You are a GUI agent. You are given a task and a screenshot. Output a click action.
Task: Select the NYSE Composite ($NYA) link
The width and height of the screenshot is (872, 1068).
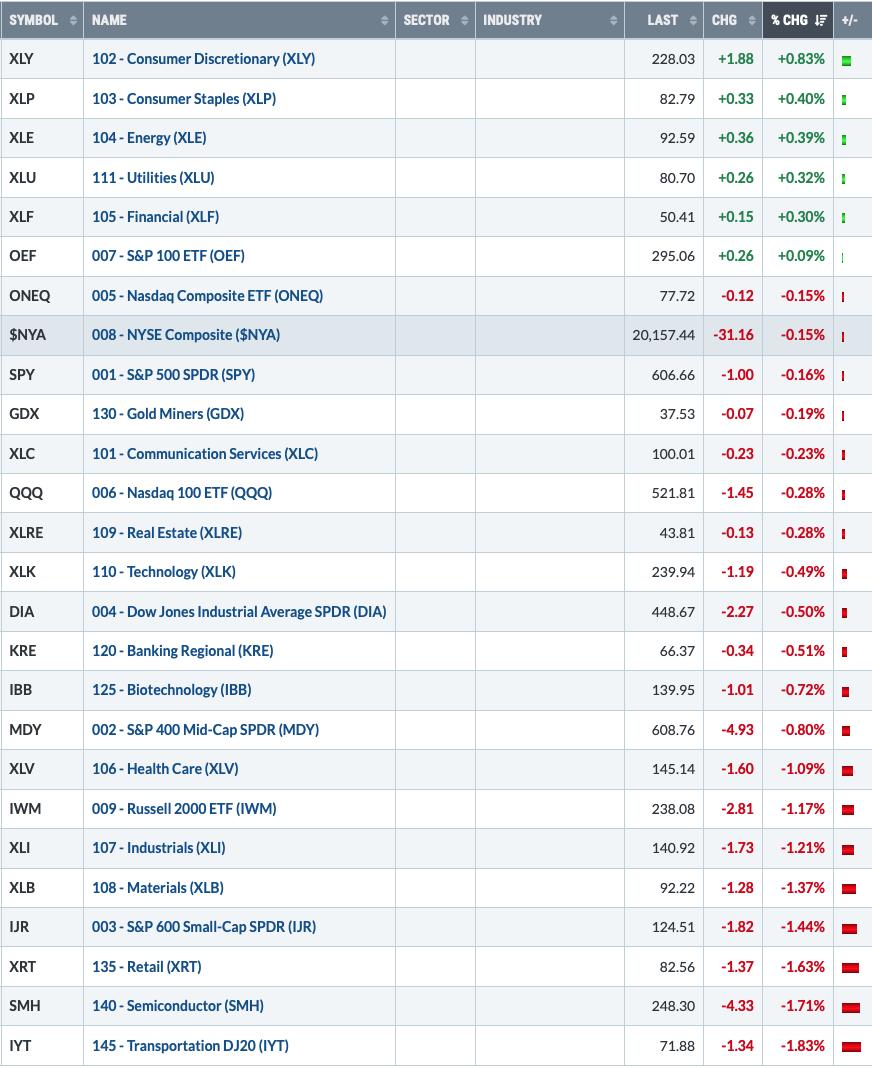coord(186,335)
